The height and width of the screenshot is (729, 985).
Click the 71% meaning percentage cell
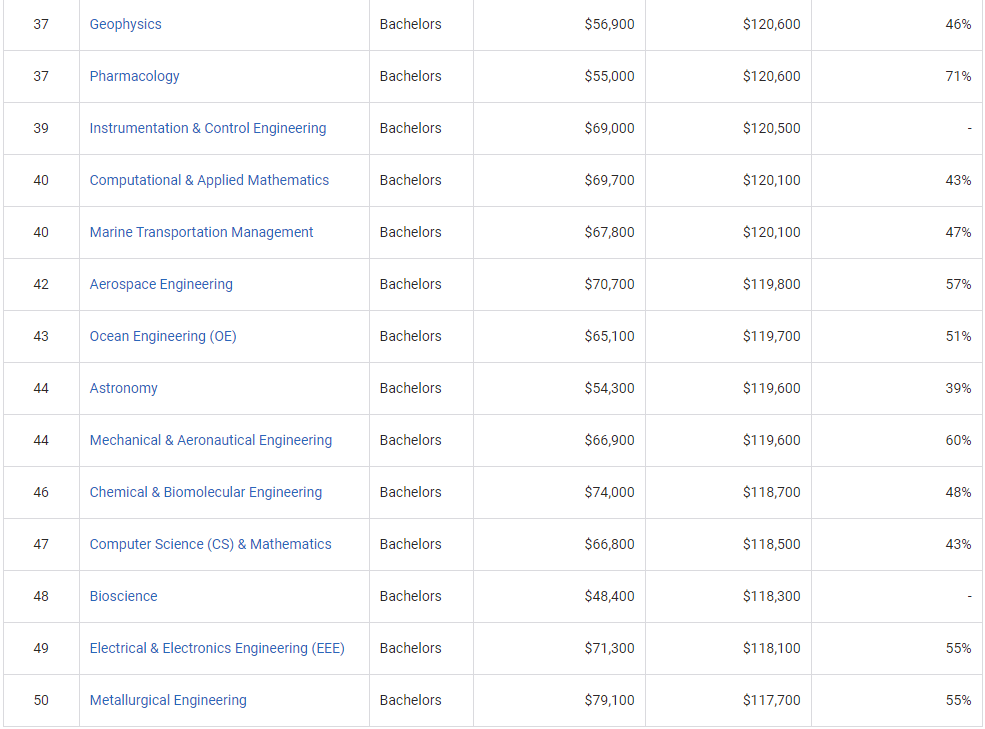896,77
